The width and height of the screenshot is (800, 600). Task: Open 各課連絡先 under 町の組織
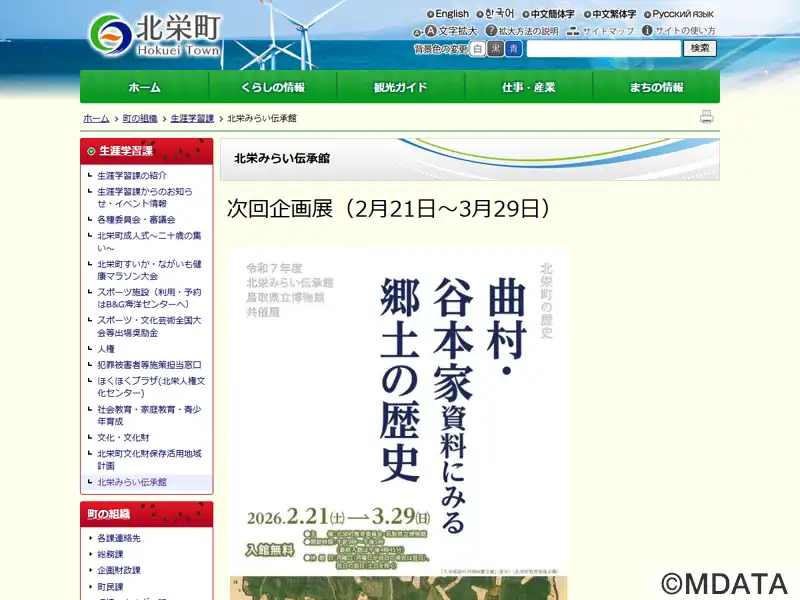(x=119, y=538)
